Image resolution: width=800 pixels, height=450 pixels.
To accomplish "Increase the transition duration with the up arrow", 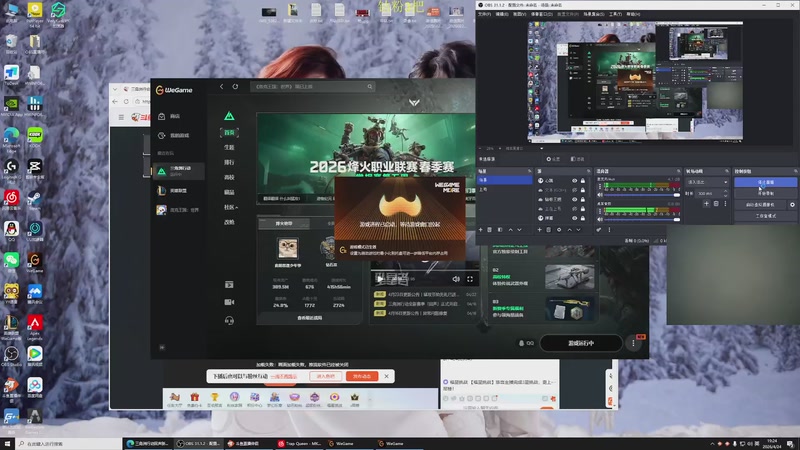I will (x=726, y=191).
